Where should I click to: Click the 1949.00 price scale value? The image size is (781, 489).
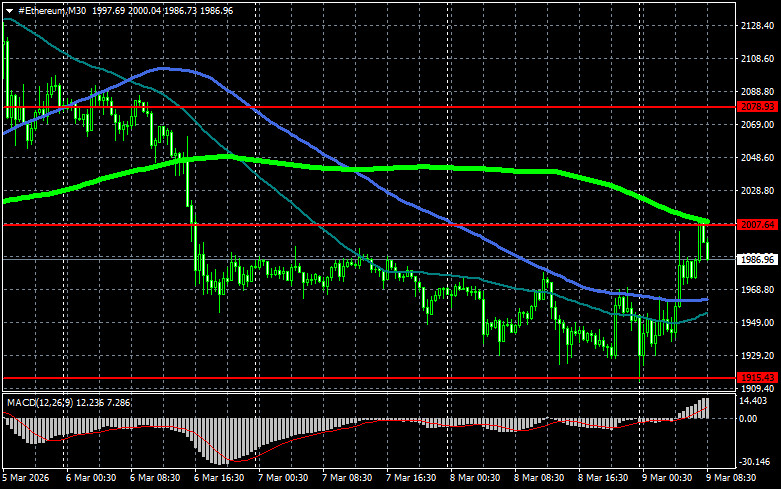click(x=758, y=323)
